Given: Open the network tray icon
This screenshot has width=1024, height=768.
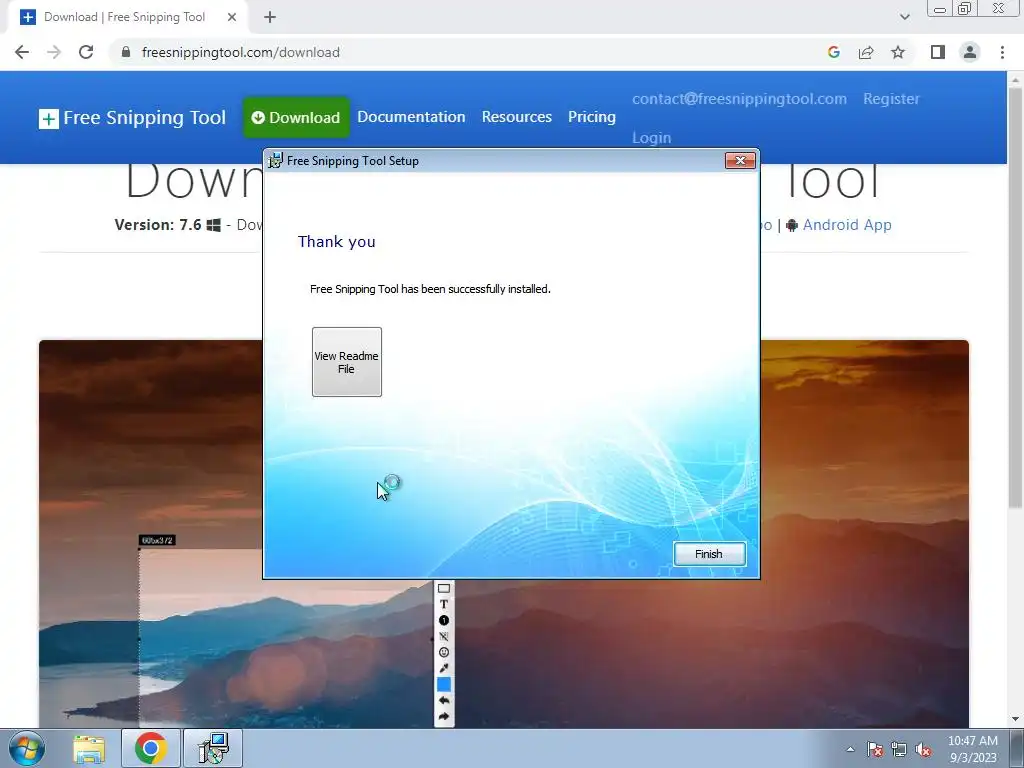Looking at the screenshot, I should coord(899,749).
